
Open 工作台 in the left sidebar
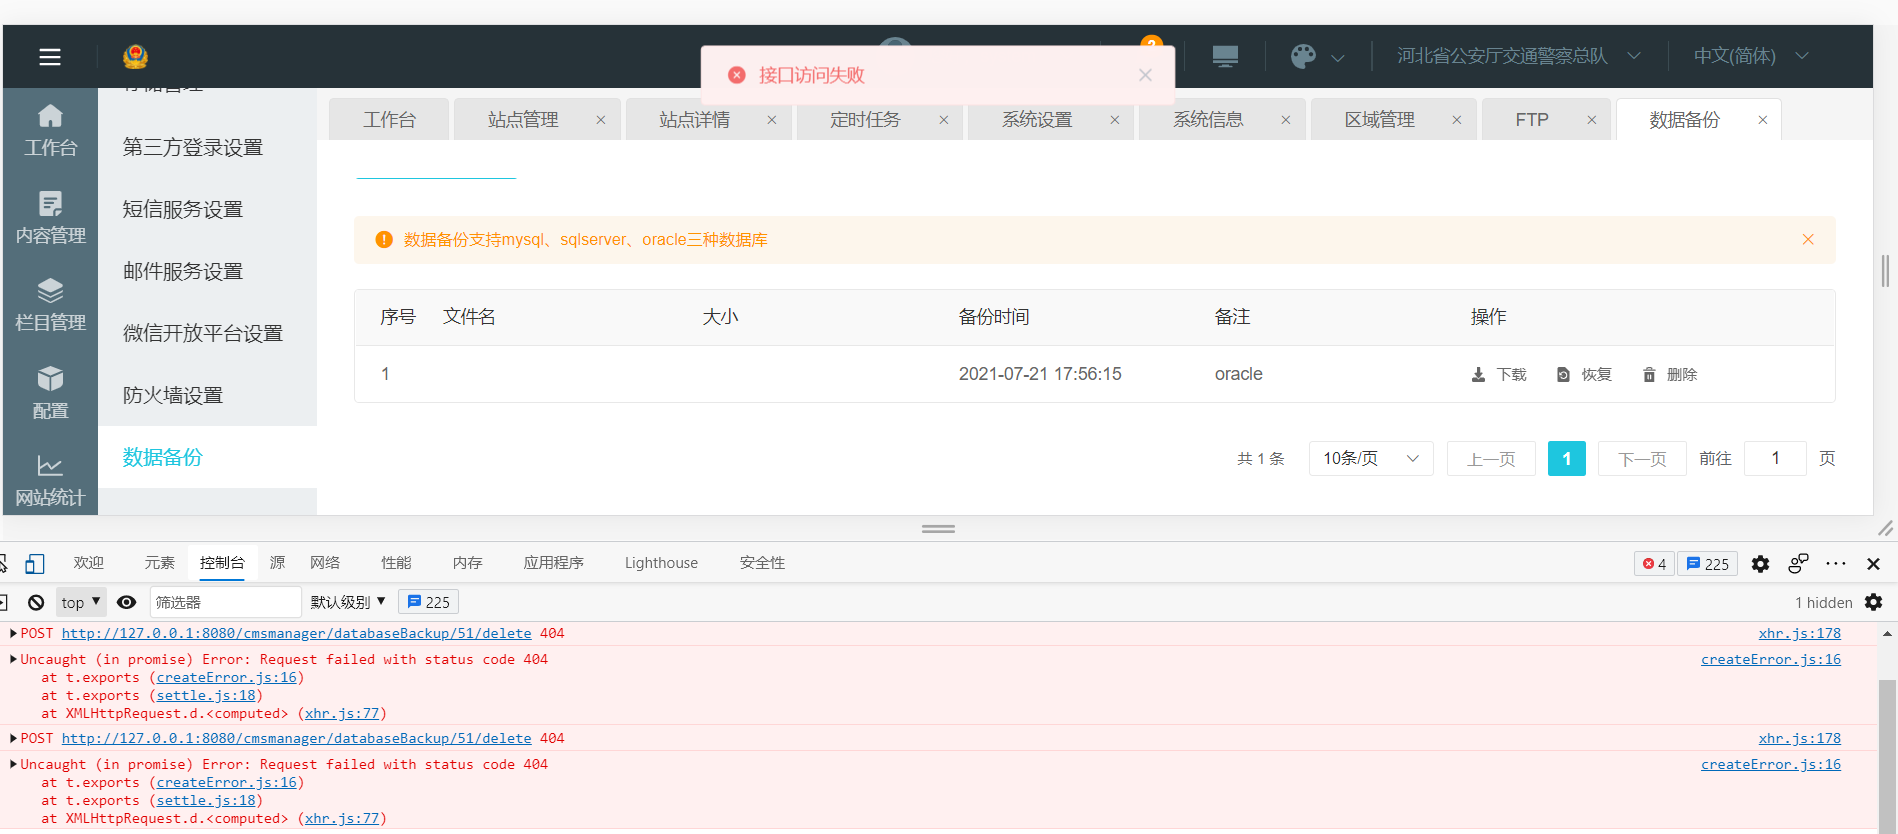point(50,131)
